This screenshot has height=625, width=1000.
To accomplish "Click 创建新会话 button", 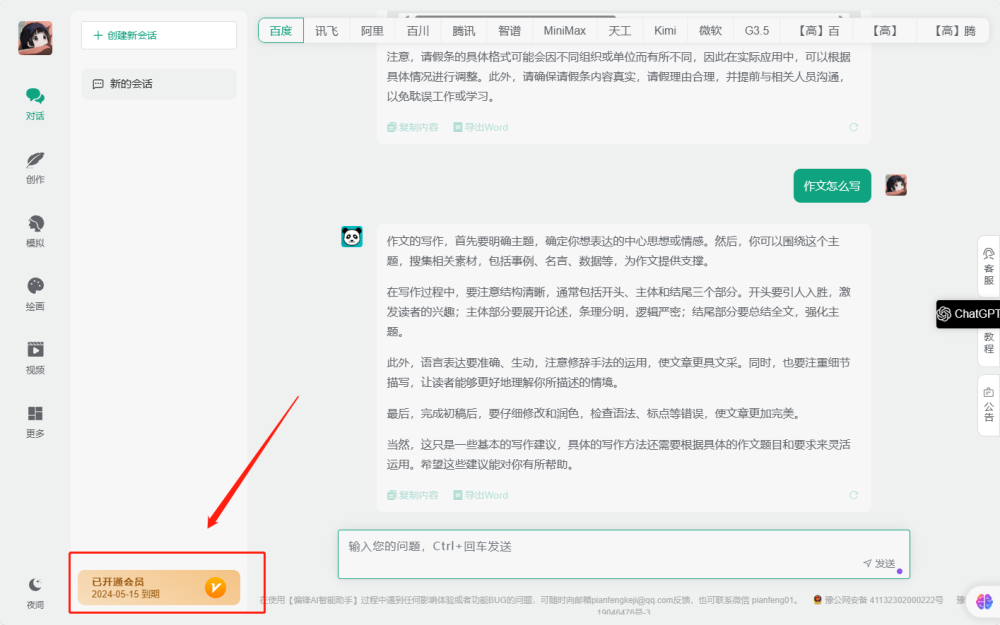I will click(159, 35).
